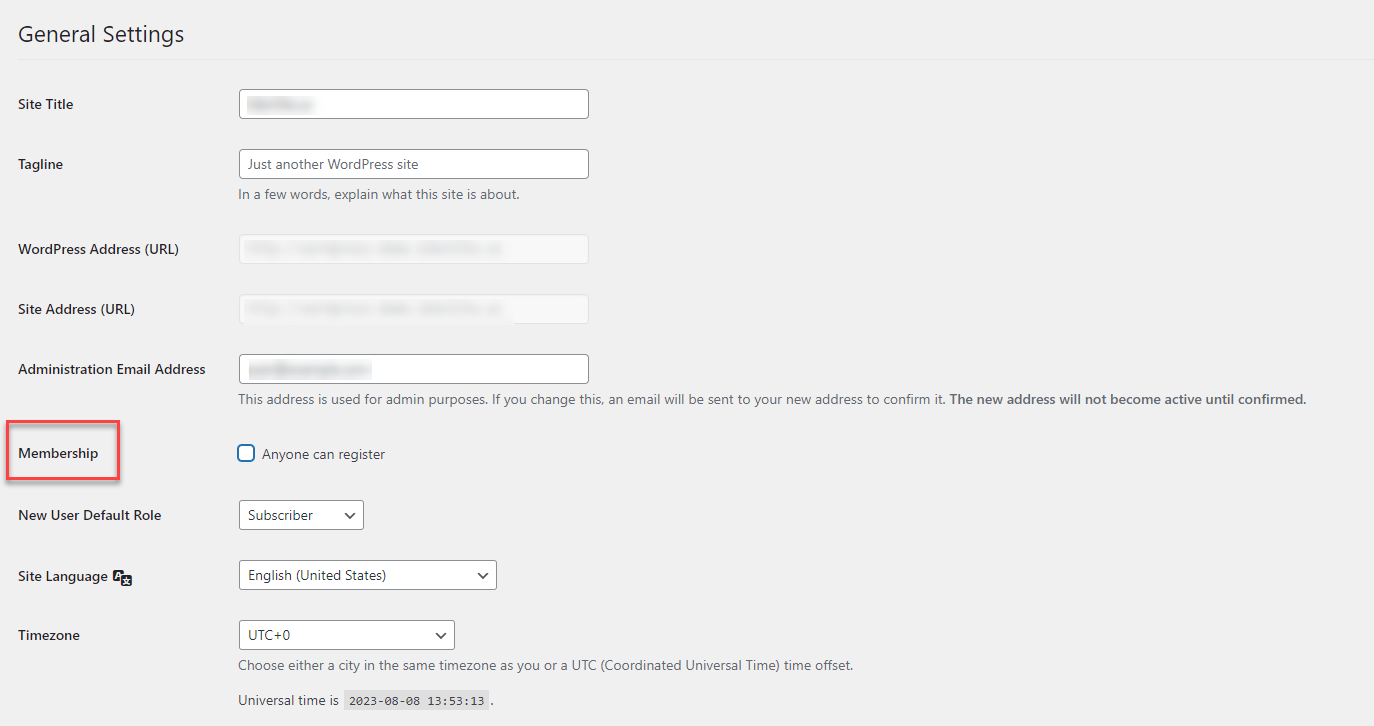1374x726 pixels.
Task: Focus the Tagline input field
Action: (413, 164)
